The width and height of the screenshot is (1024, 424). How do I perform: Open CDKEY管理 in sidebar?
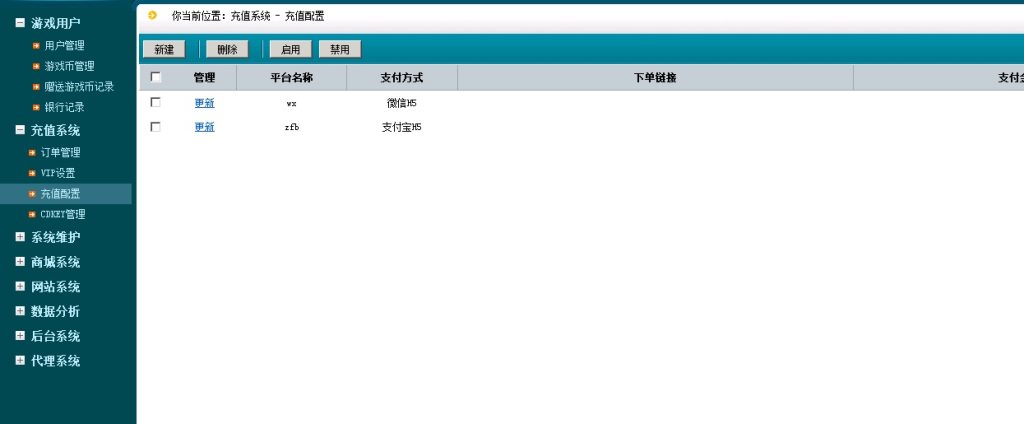(63, 214)
